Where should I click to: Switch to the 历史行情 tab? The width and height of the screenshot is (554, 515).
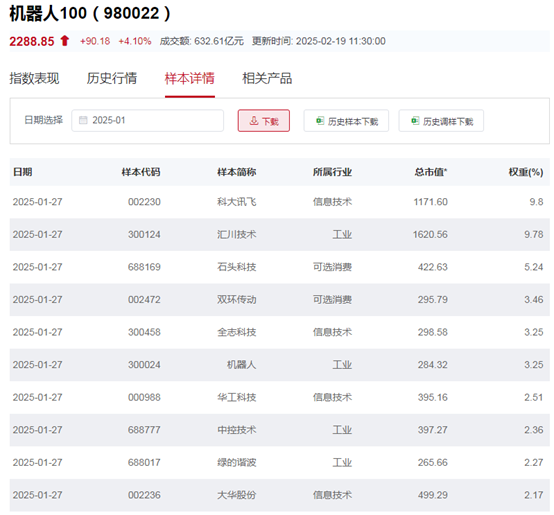pos(112,78)
